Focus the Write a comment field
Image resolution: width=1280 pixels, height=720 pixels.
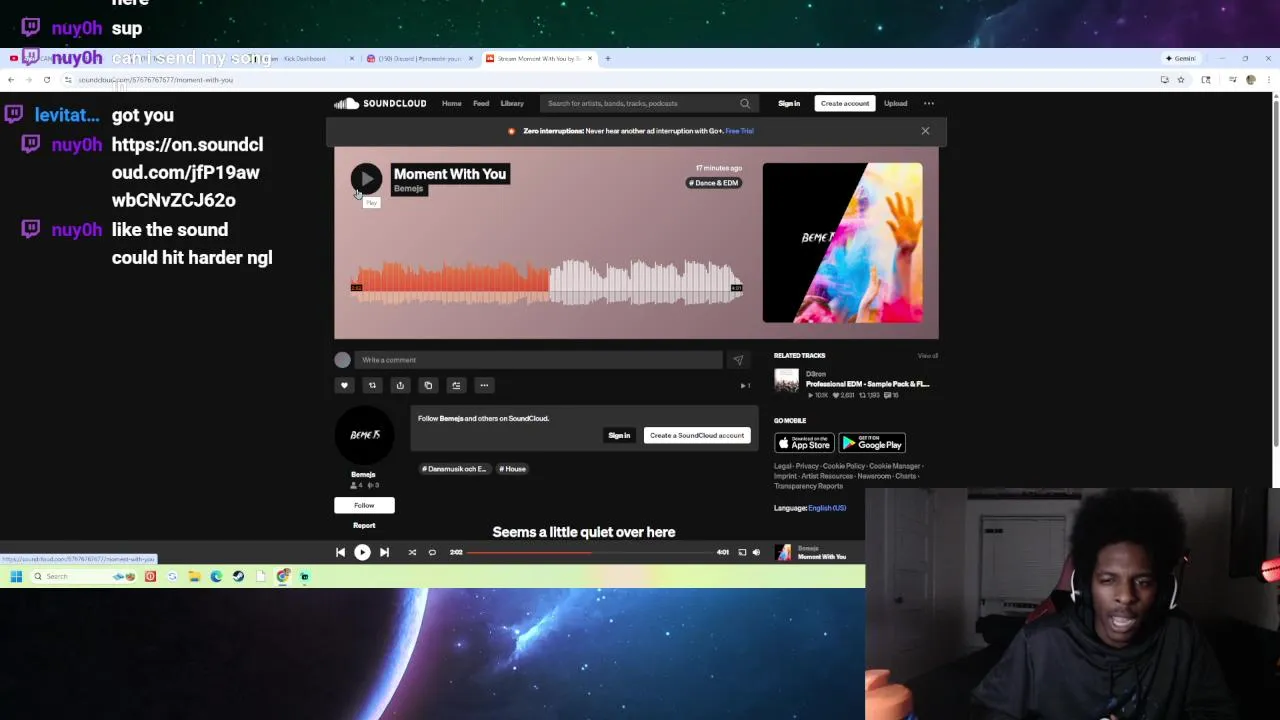538,360
